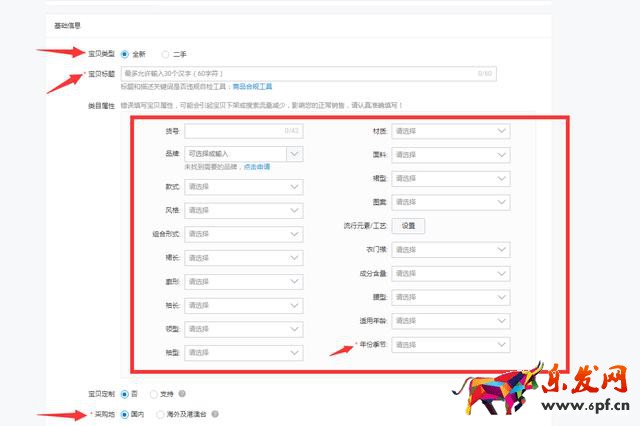Open the 款式 dropdown
This screenshot has width=640, height=426.
[x=244, y=186]
